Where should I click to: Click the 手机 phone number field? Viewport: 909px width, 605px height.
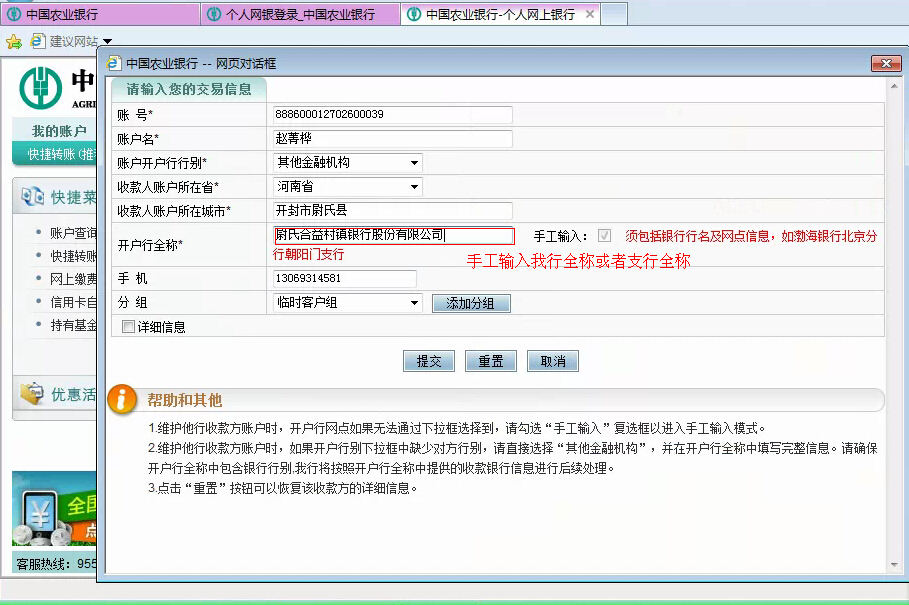coord(344,278)
